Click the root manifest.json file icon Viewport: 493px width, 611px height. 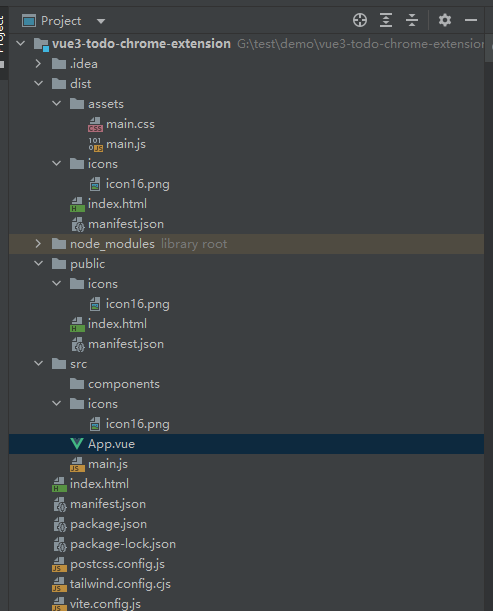[60, 505]
